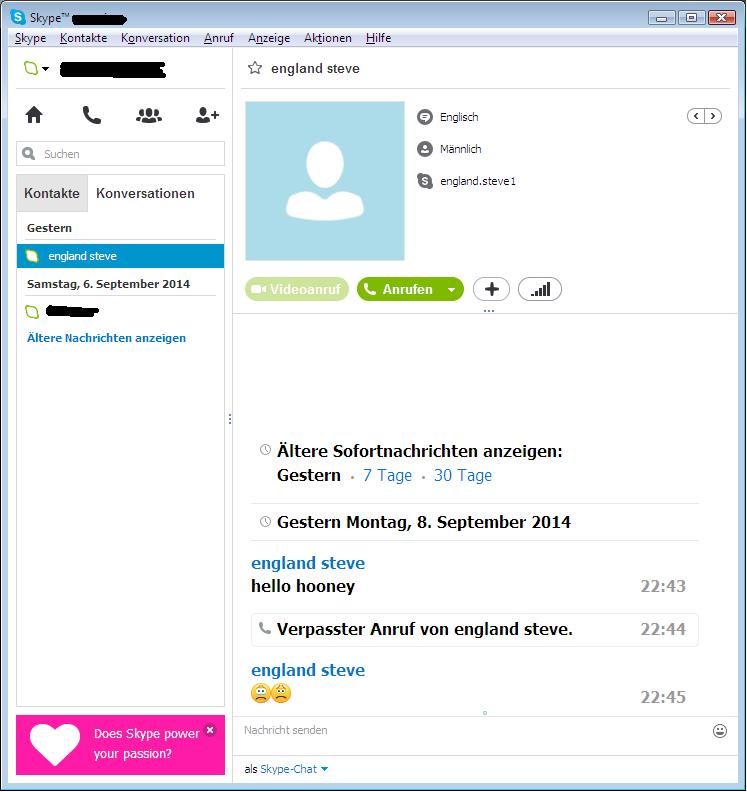
Task: Click the Nachricht senden message field
Action: pos(475,730)
